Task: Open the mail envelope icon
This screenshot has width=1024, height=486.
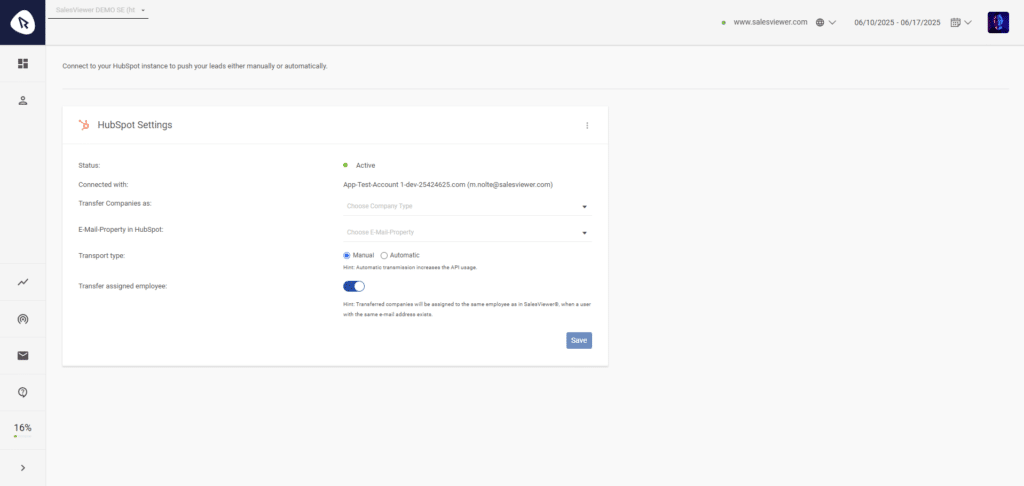Action: point(23,355)
